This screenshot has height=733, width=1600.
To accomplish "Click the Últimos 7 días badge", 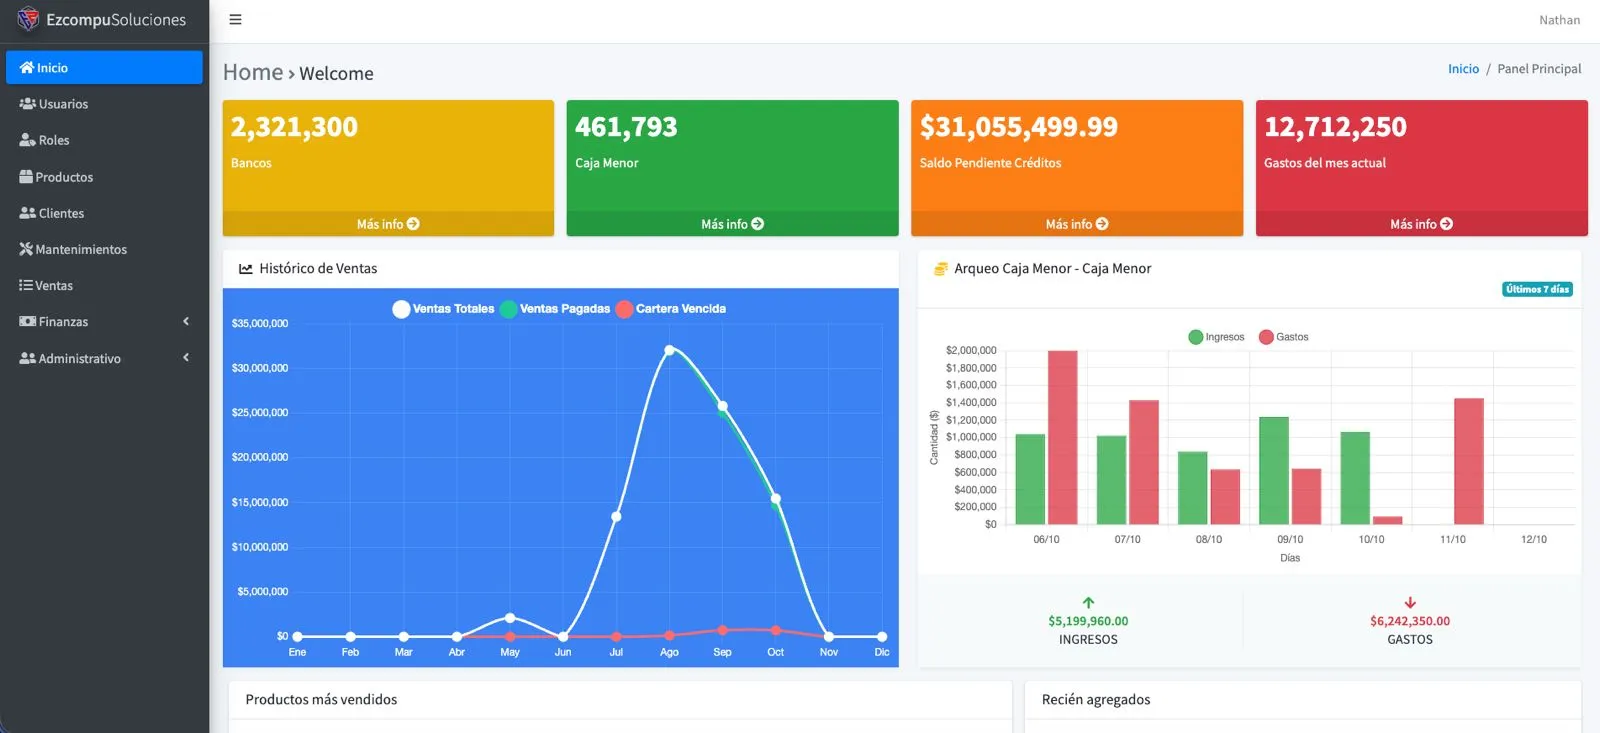I will (1537, 289).
